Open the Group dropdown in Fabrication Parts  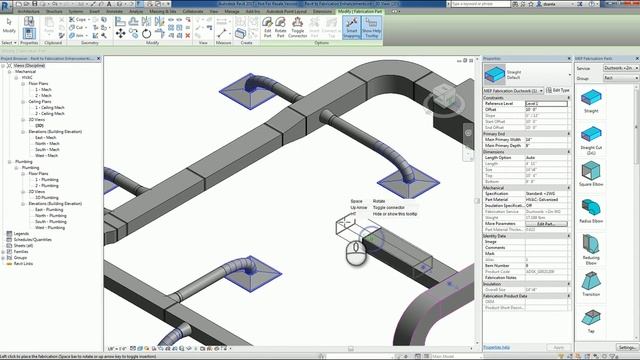pos(621,78)
